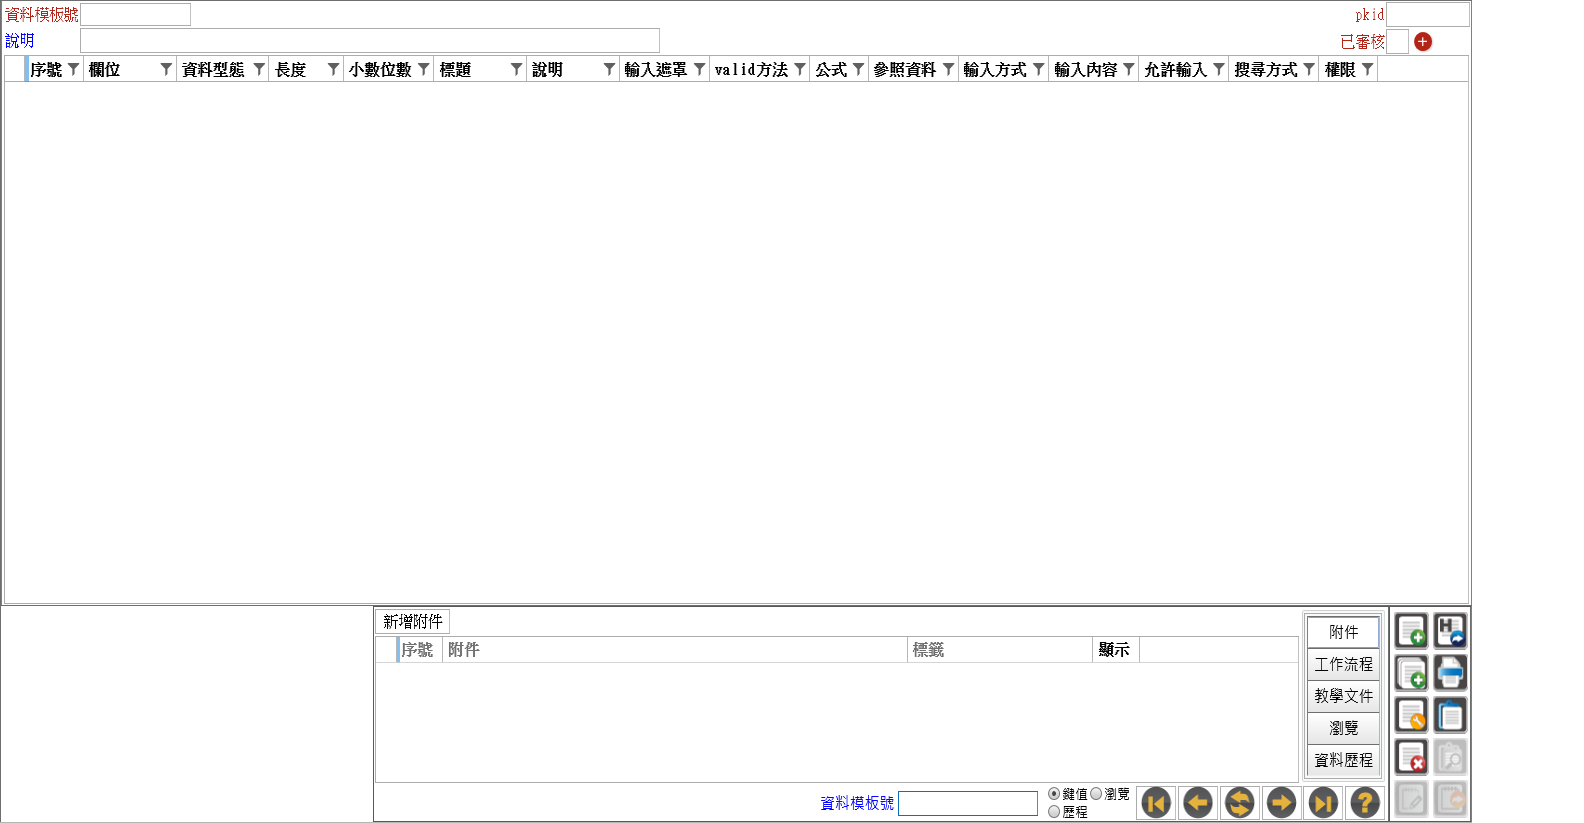
Task: Switch to the 工作流程 side tab
Action: [1343, 664]
